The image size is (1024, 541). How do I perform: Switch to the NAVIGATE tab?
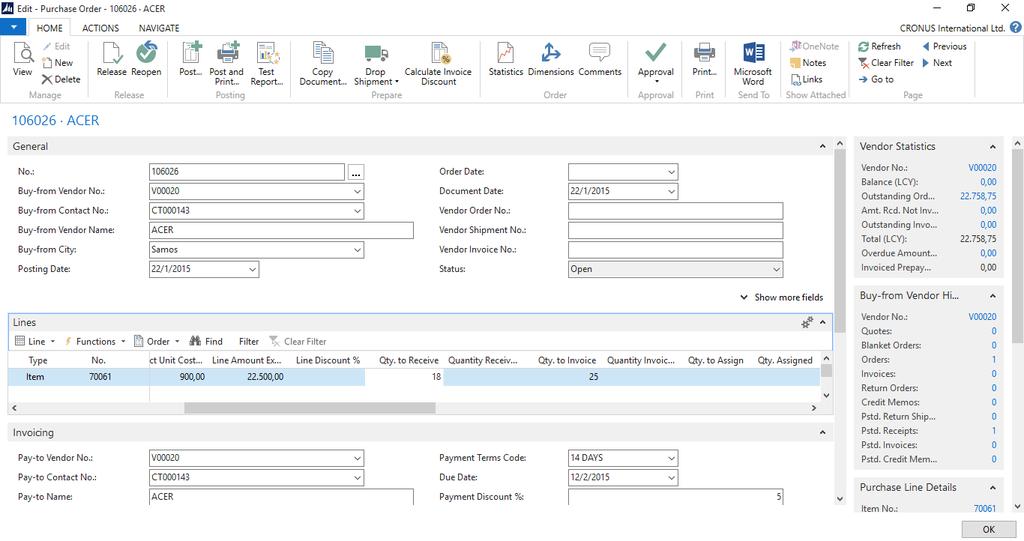159,28
